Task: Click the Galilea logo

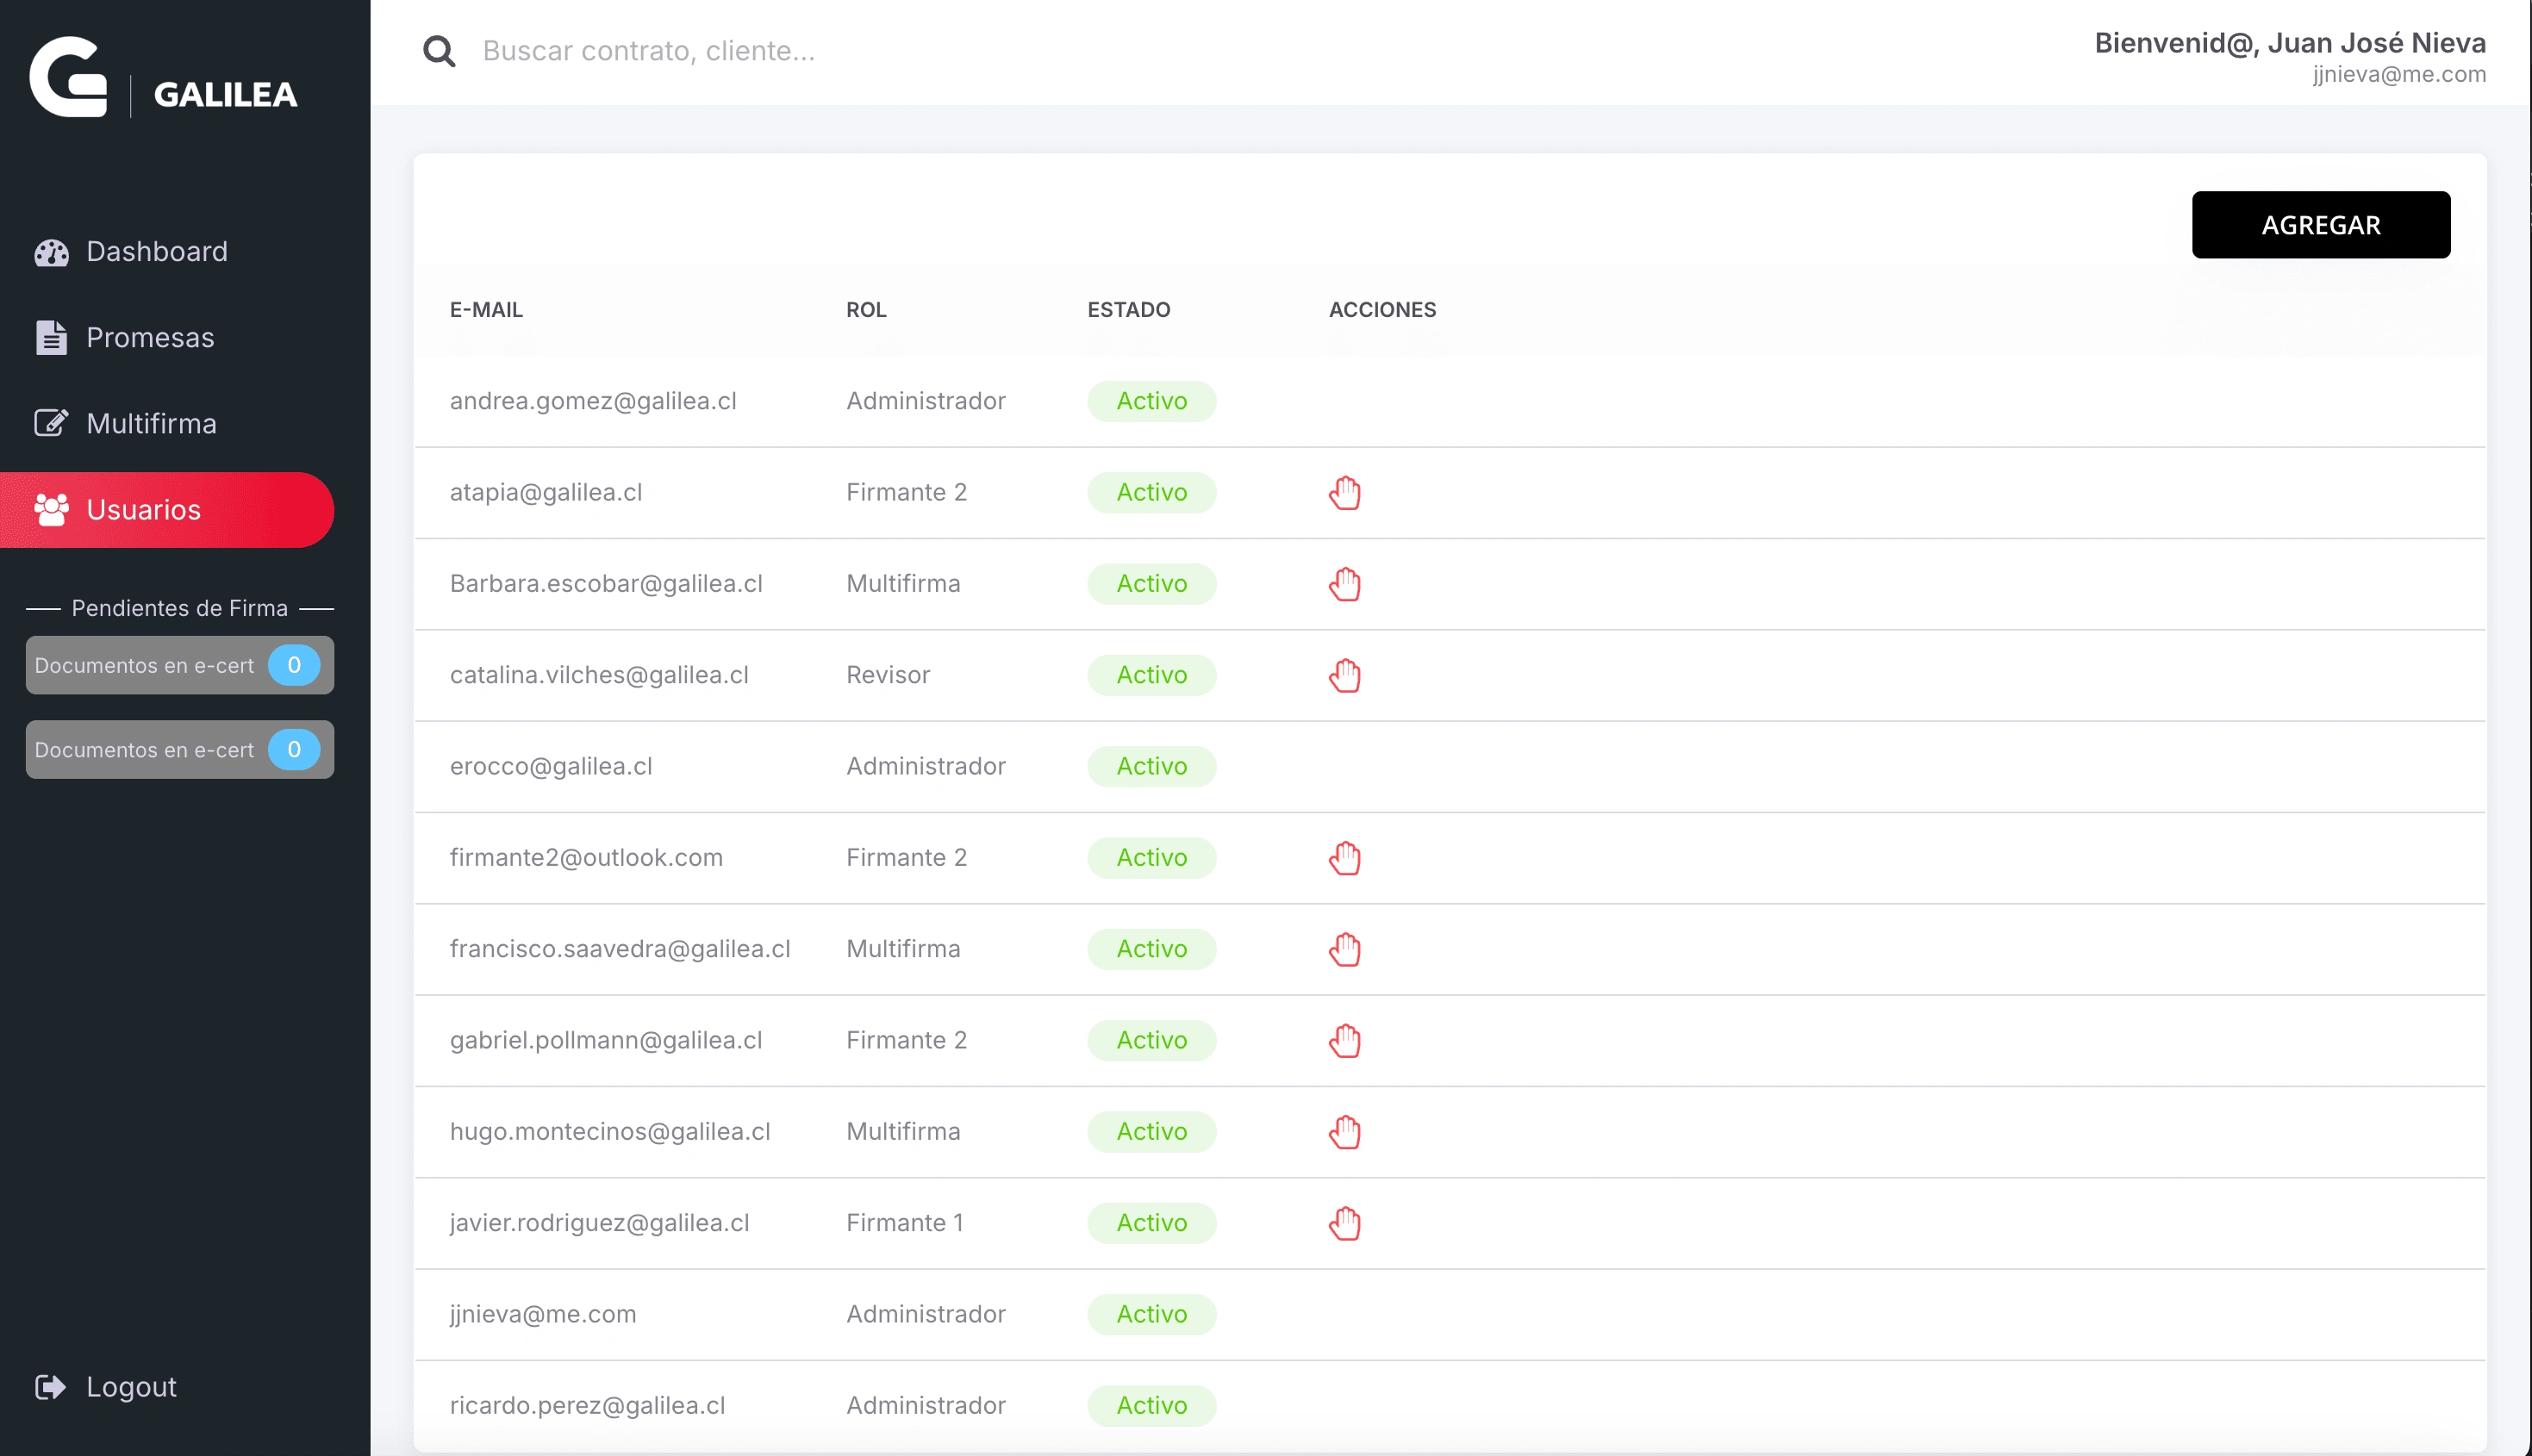Action: tap(164, 78)
